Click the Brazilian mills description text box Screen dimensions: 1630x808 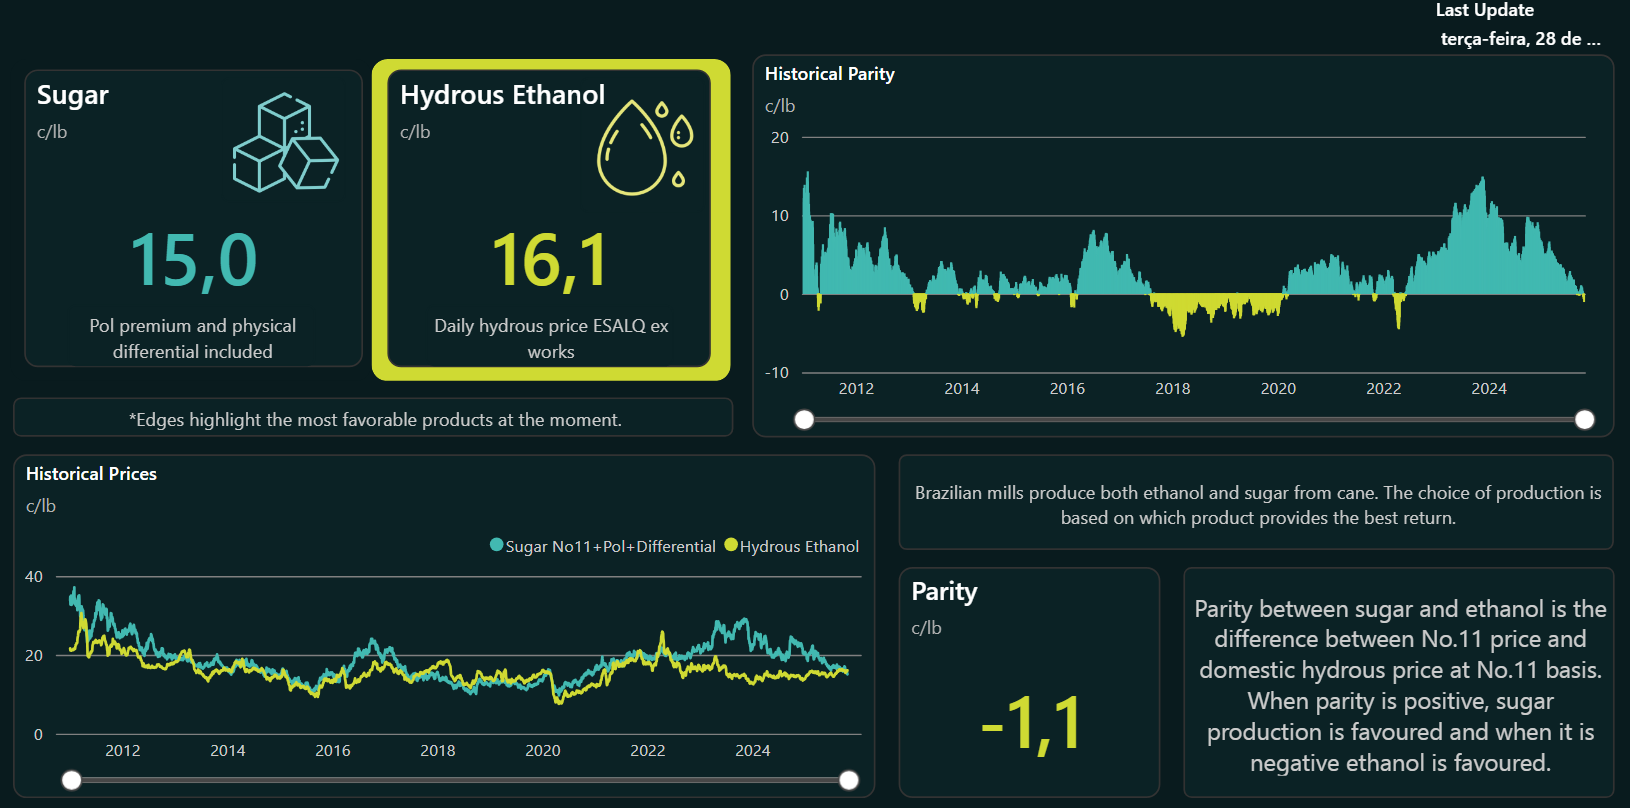point(1257,505)
